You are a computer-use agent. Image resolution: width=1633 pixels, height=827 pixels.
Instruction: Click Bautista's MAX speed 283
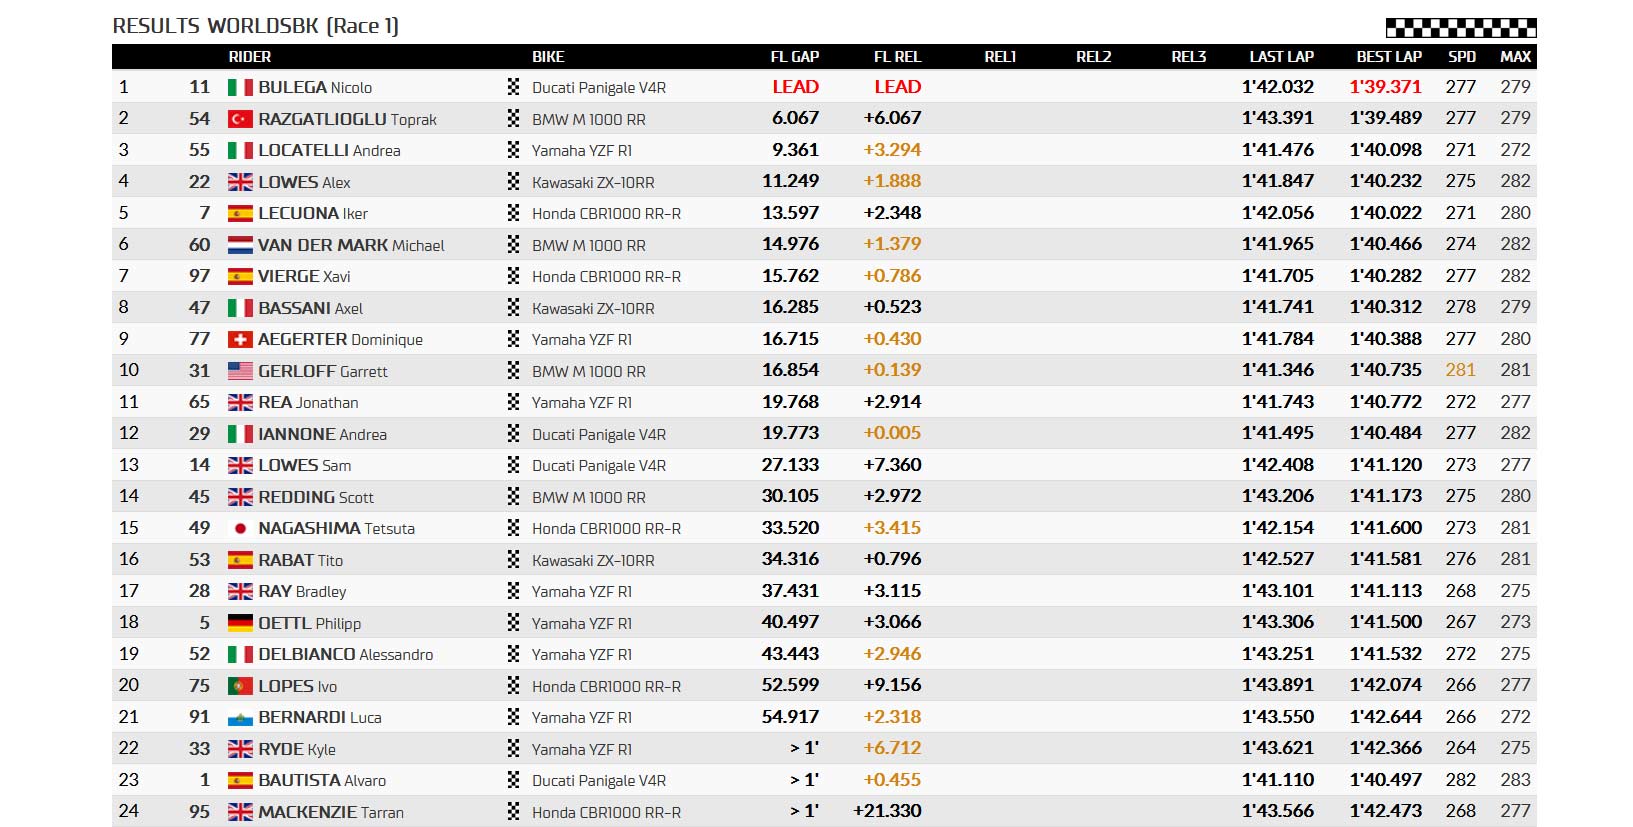click(1516, 780)
